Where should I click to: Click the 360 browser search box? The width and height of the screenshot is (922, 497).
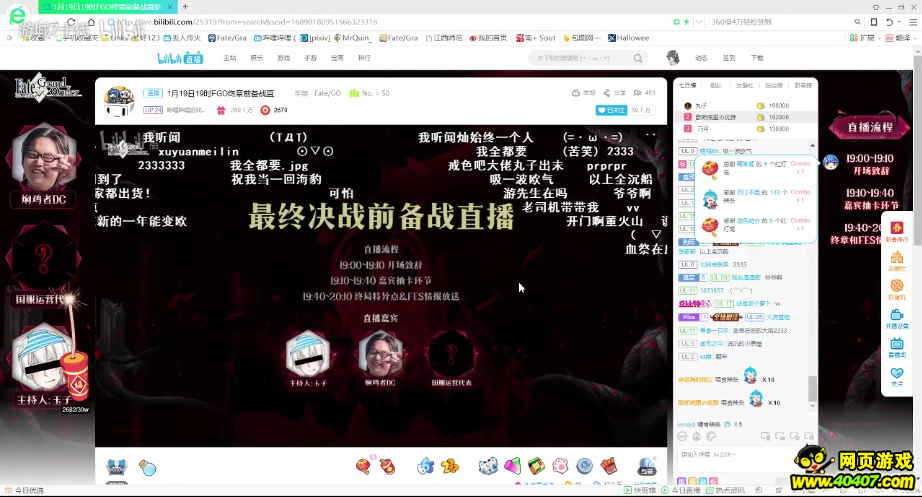(x=779, y=22)
